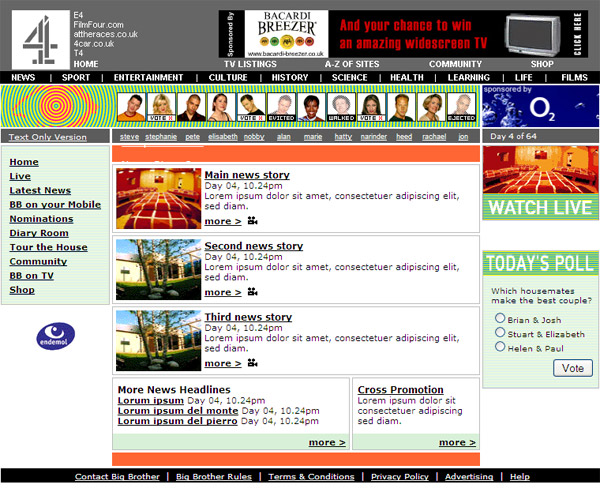Click the Endemol eye logo

[x=56, y=336]
